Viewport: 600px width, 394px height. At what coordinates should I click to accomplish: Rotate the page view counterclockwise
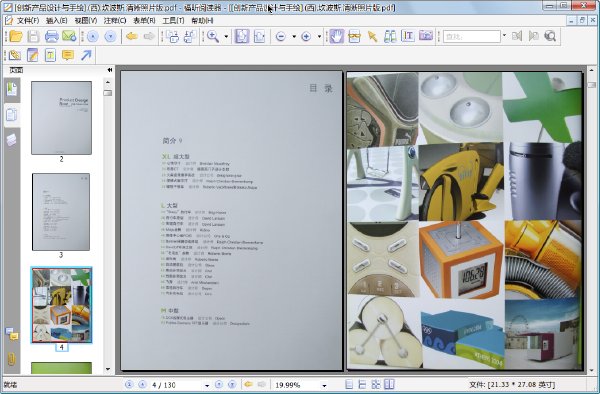[x=172, y=36]
